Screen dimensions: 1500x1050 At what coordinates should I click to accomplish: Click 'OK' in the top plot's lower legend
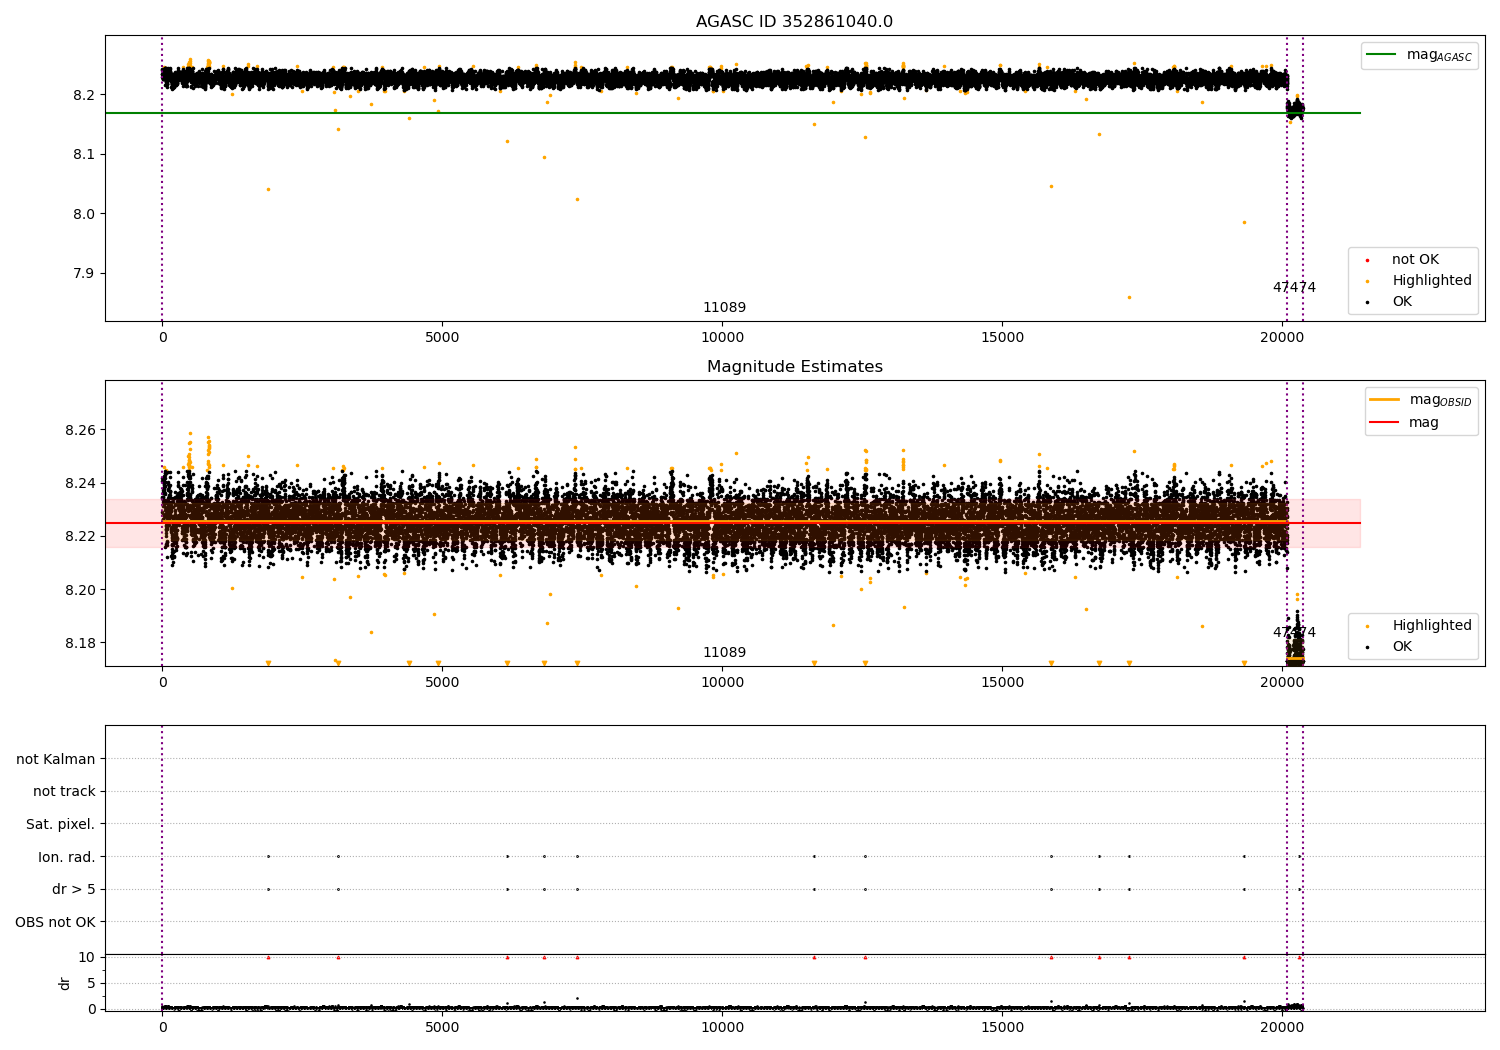click(x=1402, y=302)
